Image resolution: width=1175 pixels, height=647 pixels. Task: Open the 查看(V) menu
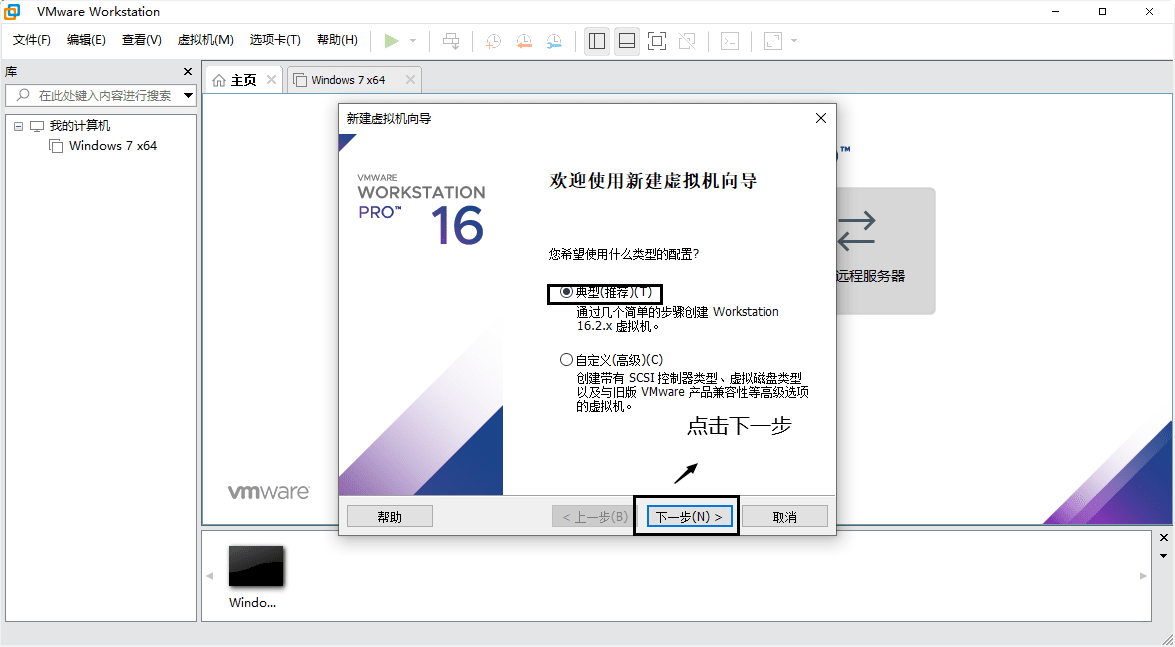tap(142, 40)
